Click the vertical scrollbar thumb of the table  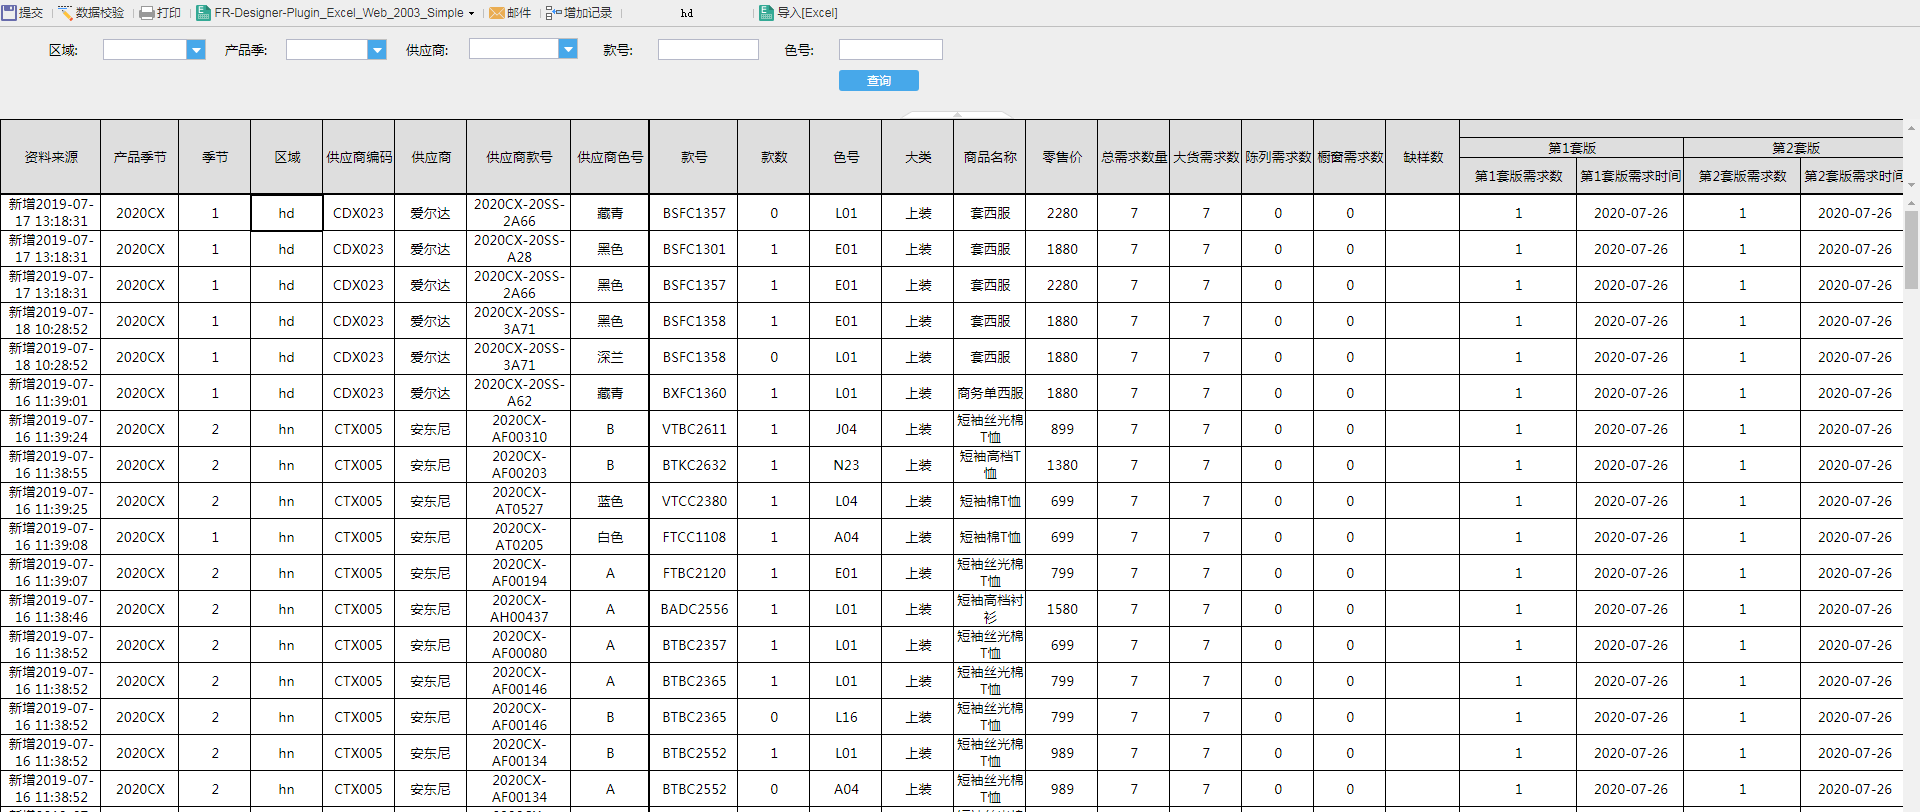tap(1911, 250)
